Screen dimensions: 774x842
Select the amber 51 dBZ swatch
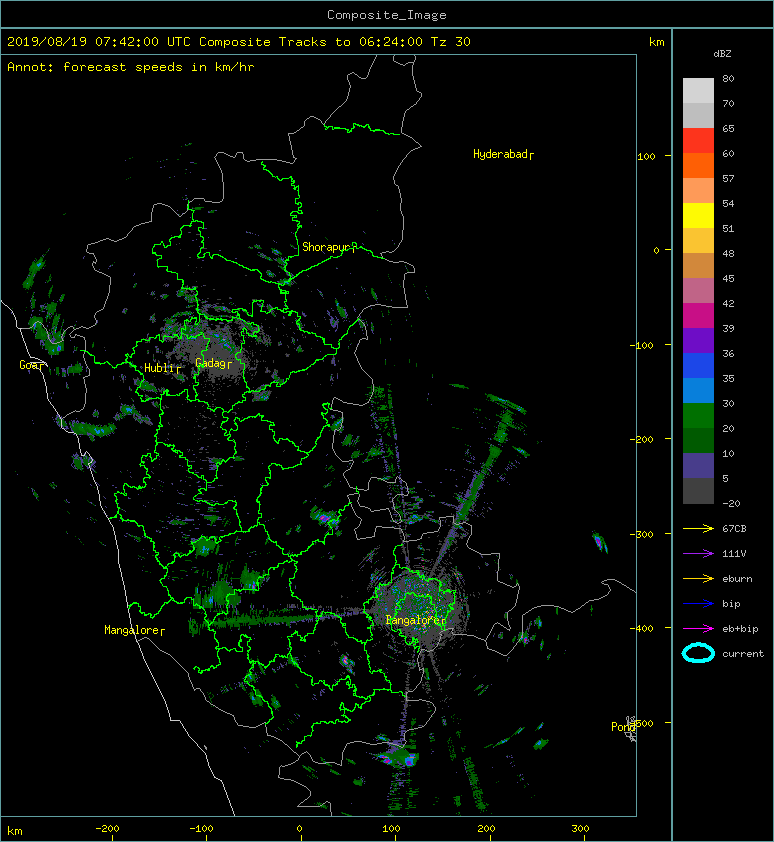click(x=698, y=241)
